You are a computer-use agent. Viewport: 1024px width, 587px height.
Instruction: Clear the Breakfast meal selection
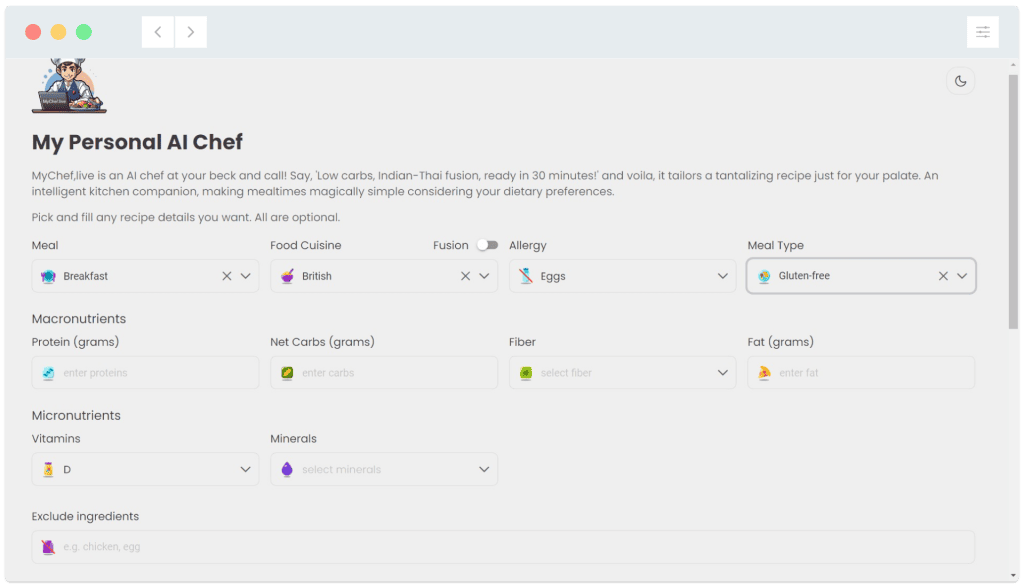pos(227,276)
